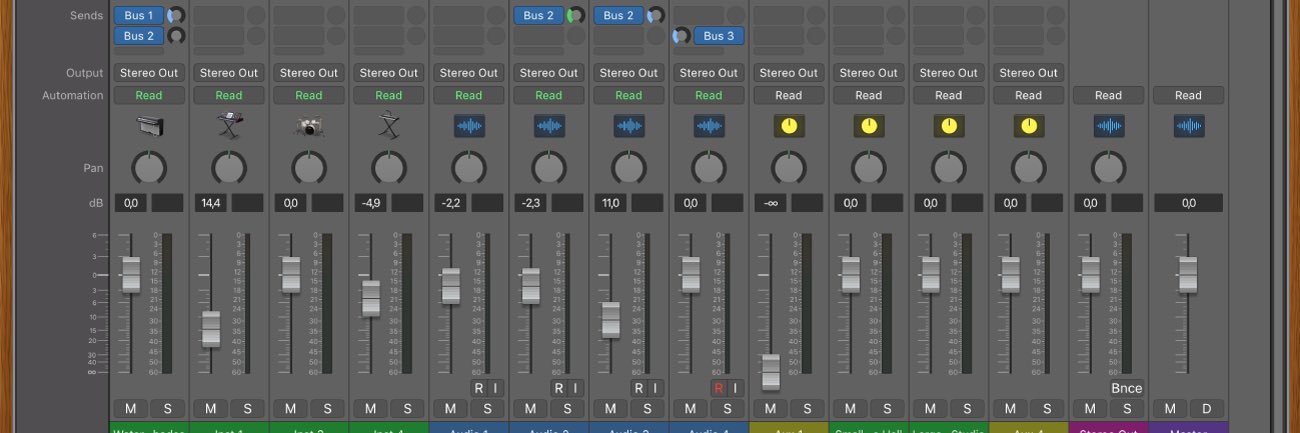The height and width of the screenshot is (433, 1300).
Task: Toggle the red record-enable R button
Action: [x=718, y=388]
